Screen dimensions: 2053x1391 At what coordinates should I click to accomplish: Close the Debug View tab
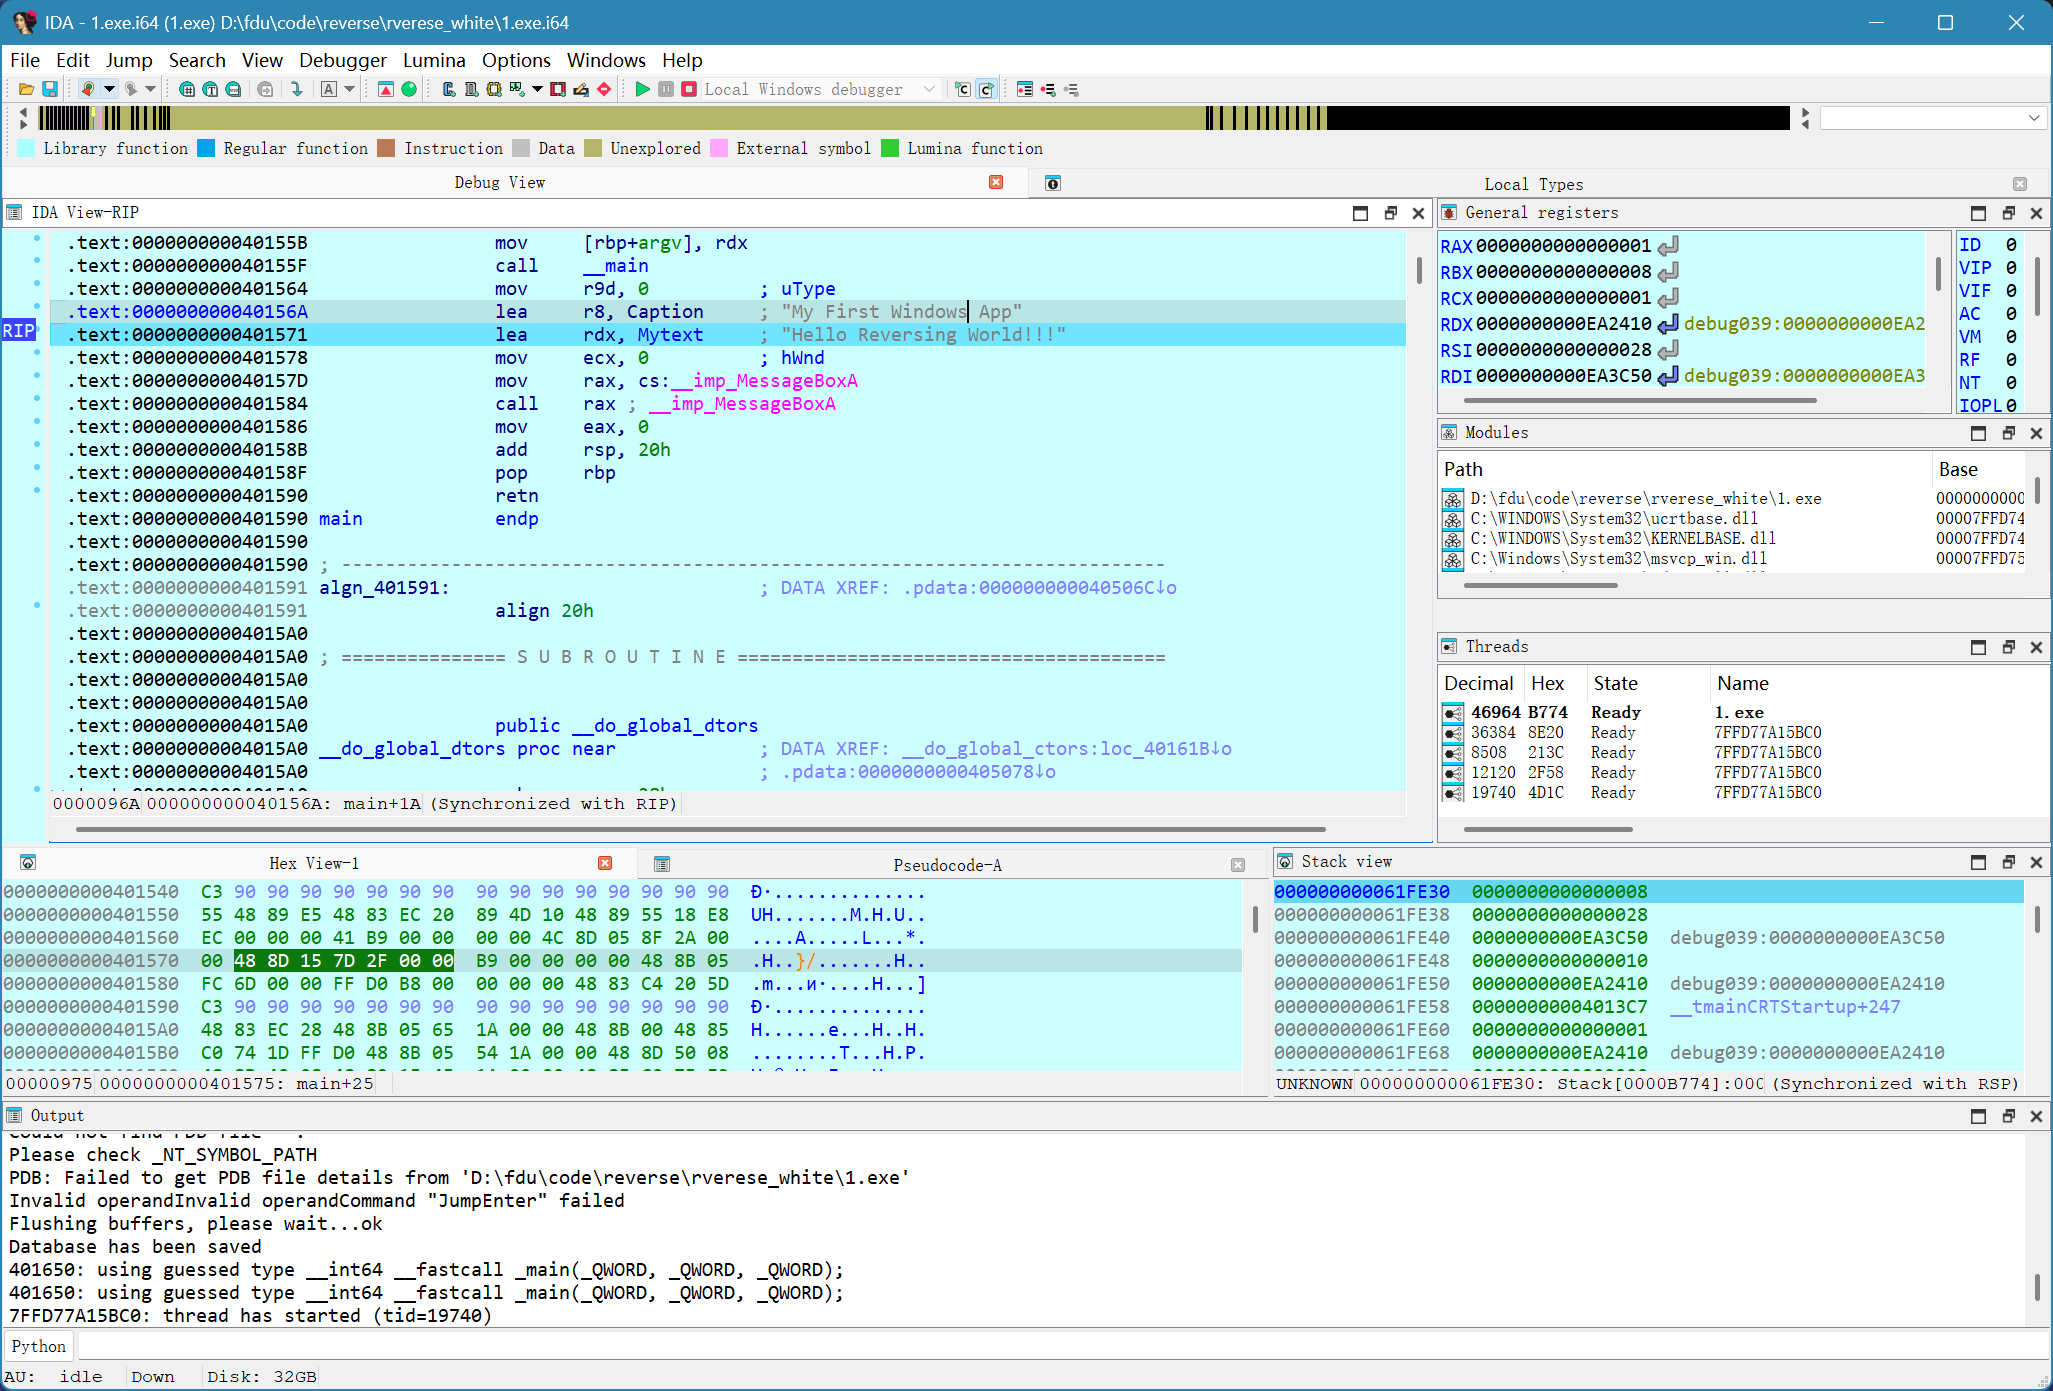pos(996,182)
